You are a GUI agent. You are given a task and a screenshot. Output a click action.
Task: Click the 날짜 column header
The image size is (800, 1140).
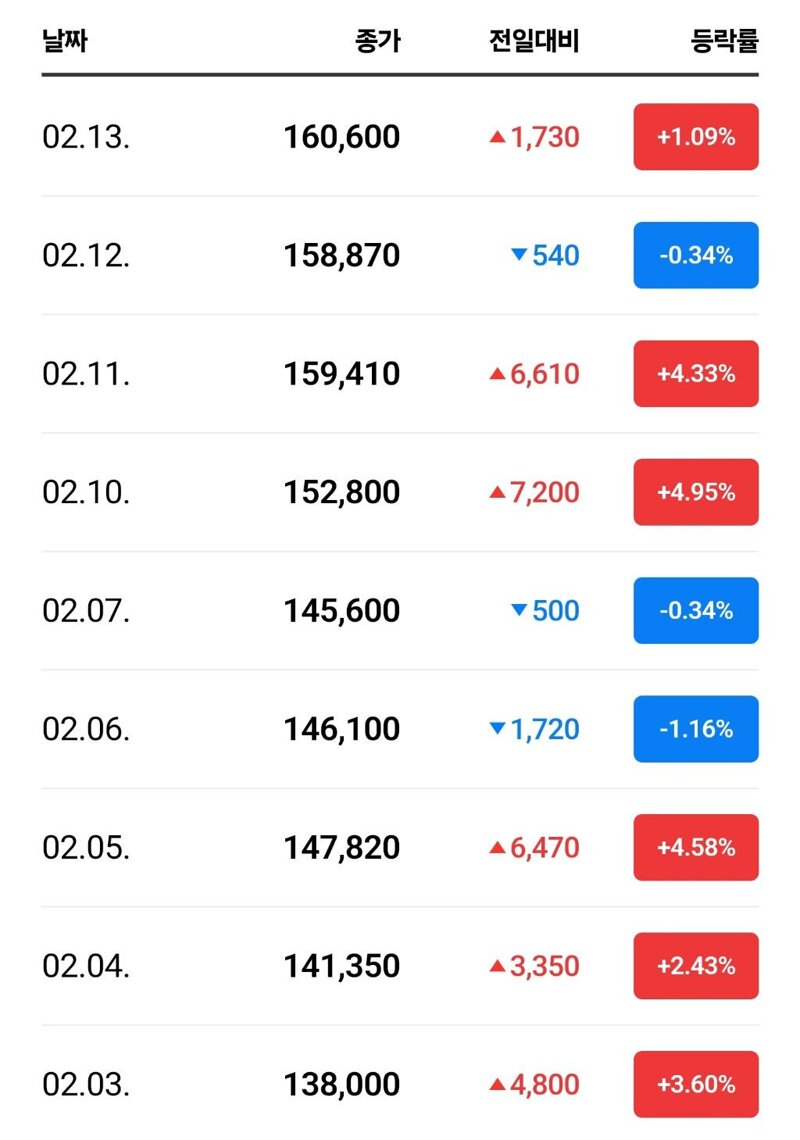[65, 40]
